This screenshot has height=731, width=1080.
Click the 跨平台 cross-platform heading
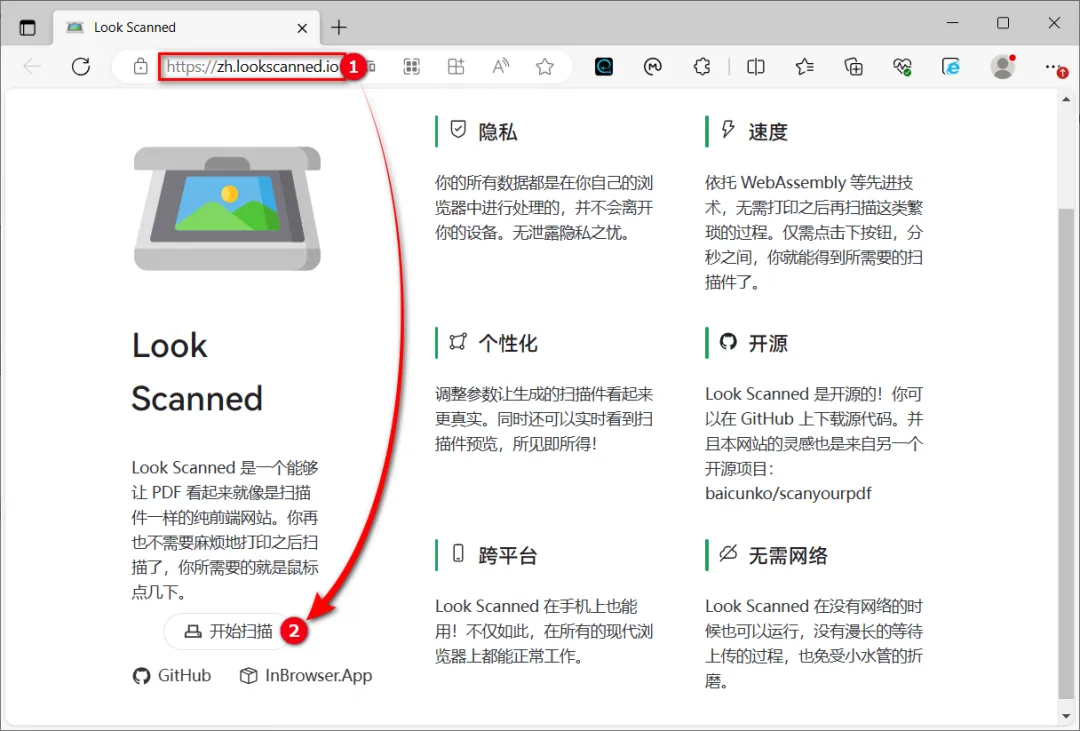(x=508, y=555)
